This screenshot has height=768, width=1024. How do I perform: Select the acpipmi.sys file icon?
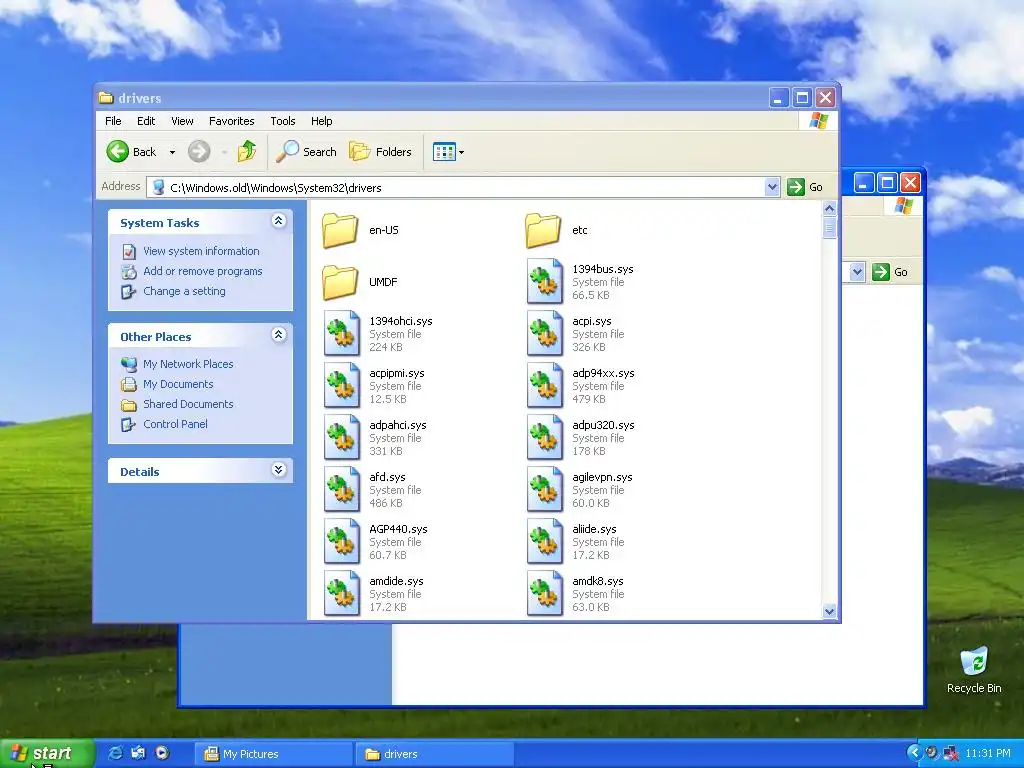[x=342, y=385]
